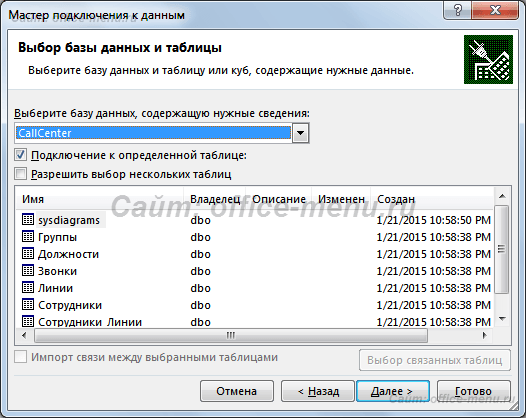Open the help question mark button

tap(458, 10)
